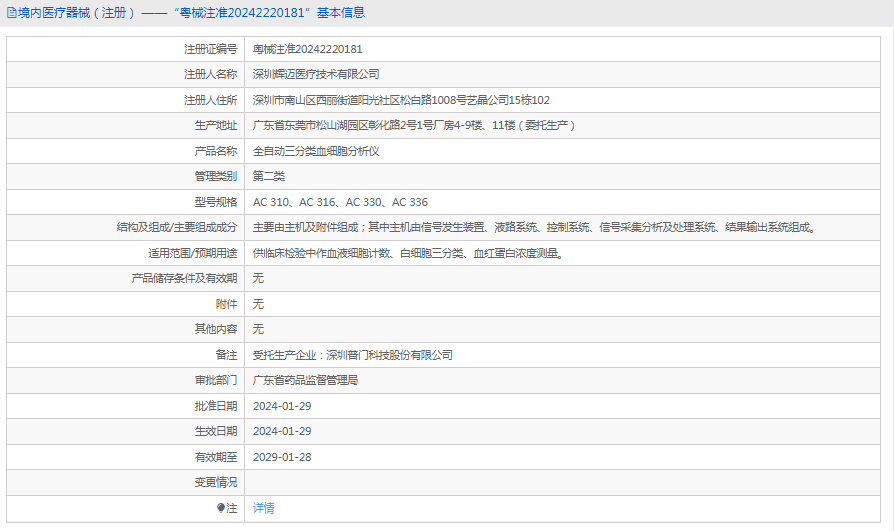The image size is (894, 531).
Task: Open the 详情 link
Action: 263,508
